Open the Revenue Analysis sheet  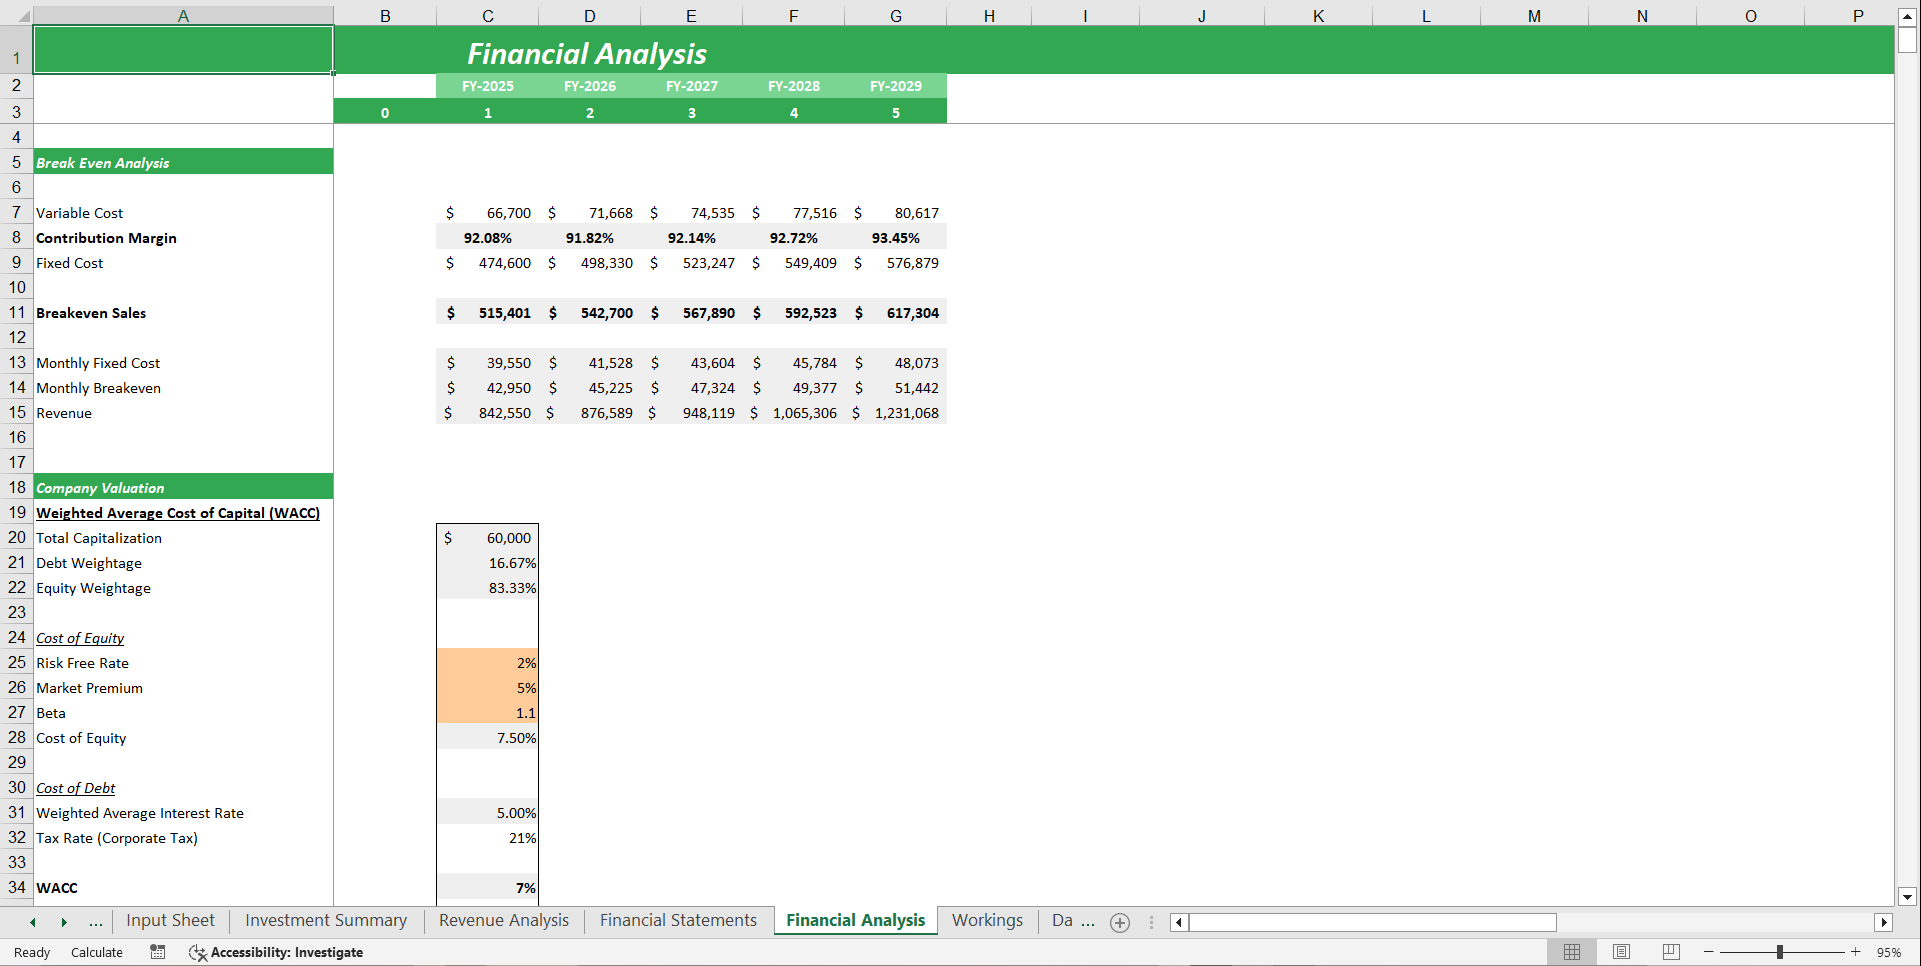[x=503, y=921]
